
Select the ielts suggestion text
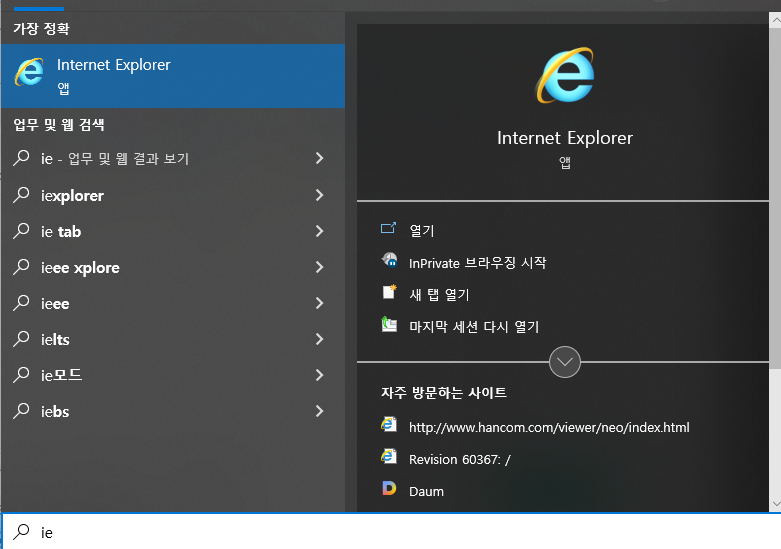tap(55, 340)
